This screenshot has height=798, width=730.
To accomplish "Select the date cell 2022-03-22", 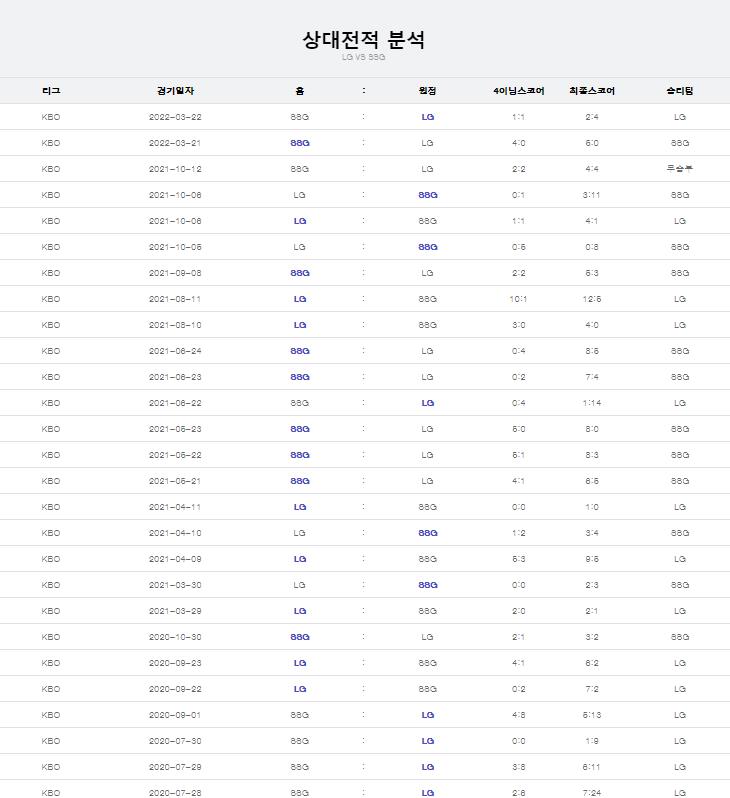I will coord(175,117).
